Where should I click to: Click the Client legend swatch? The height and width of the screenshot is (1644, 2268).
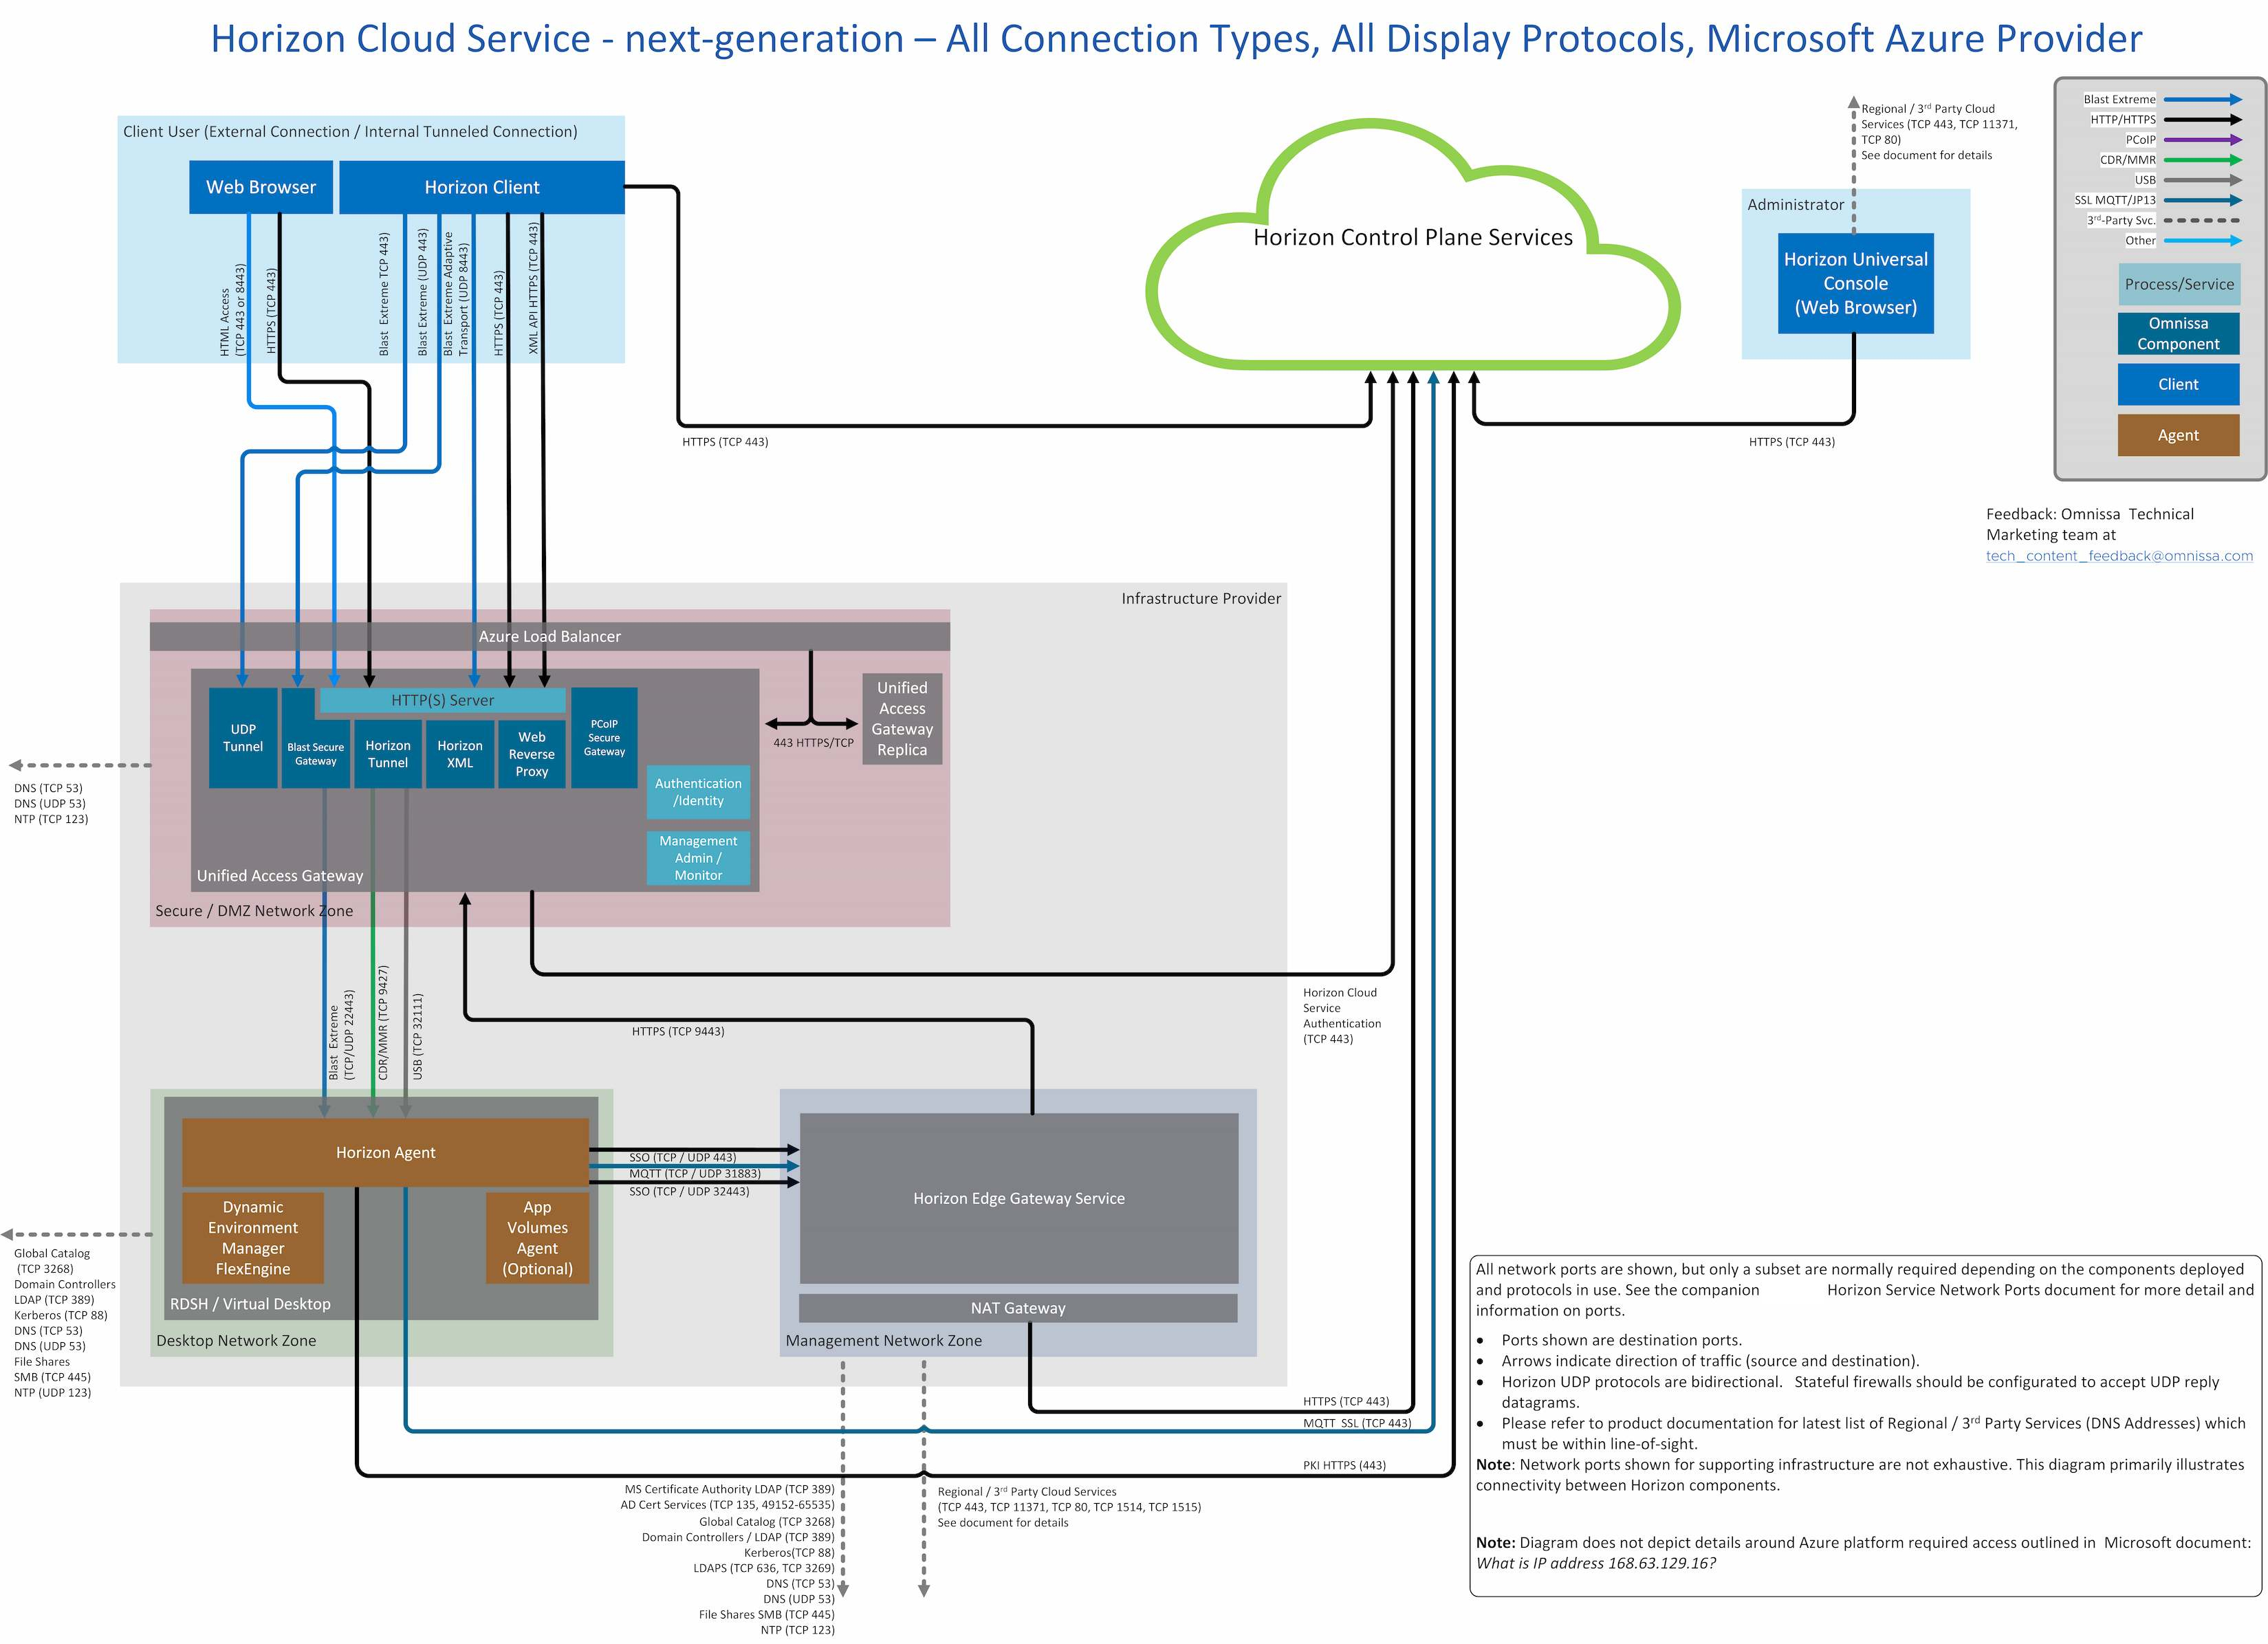coord(2178,384)
